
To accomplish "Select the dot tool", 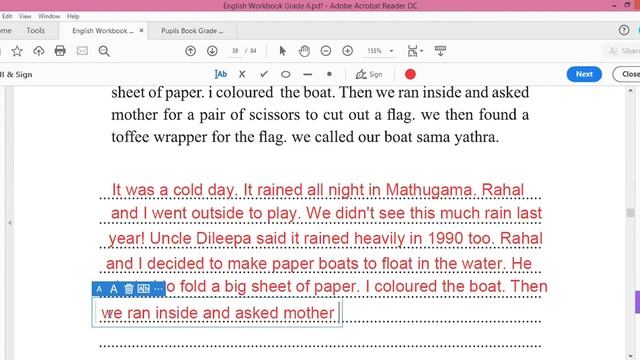I will point(329,74).
